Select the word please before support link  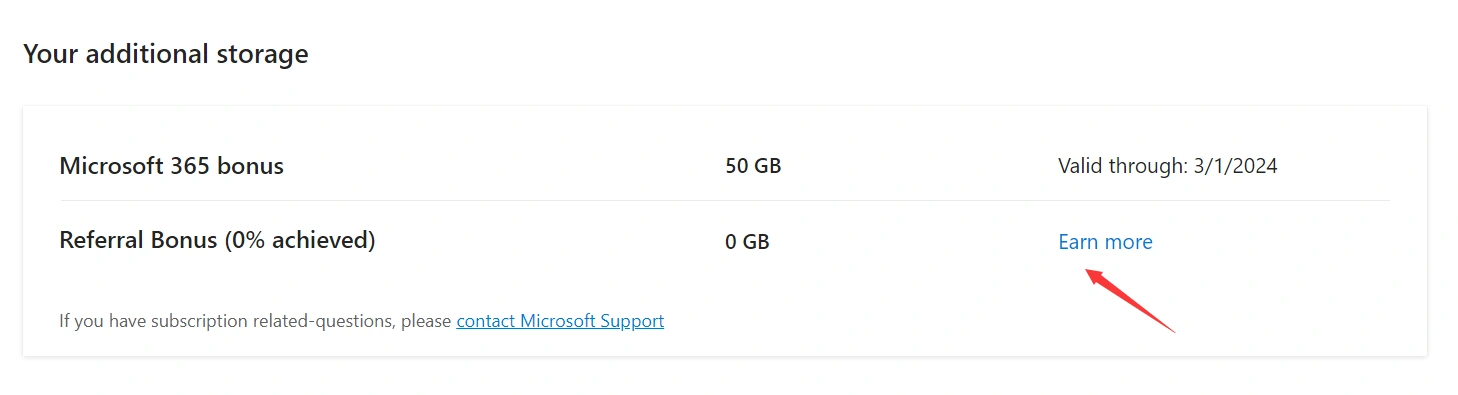pyautogui.click(x=427, y=322)
